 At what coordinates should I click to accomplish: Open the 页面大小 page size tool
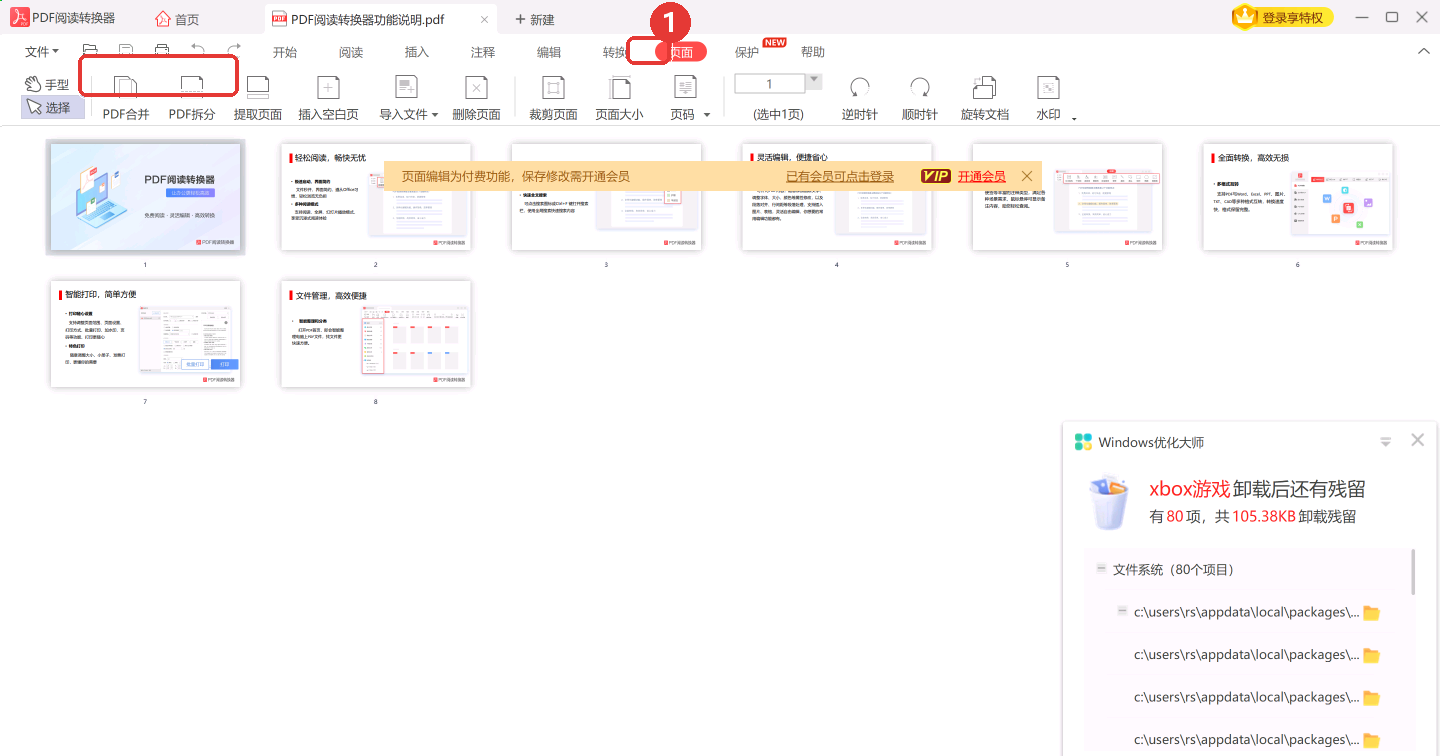click(620, 99)
